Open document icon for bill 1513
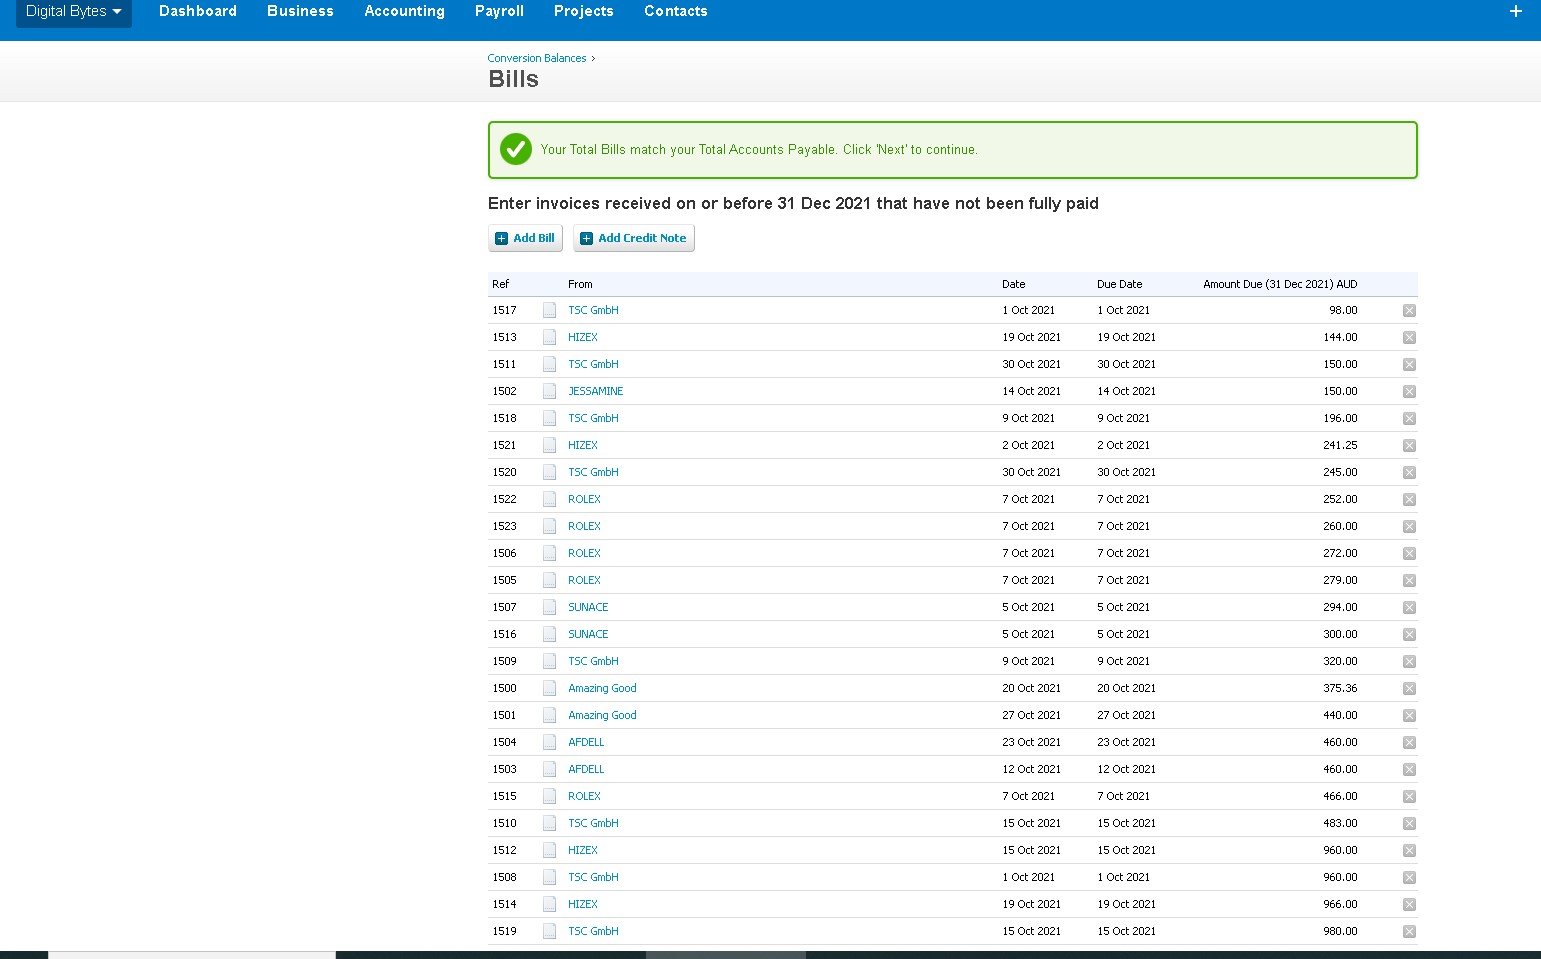 pos(549,337)
